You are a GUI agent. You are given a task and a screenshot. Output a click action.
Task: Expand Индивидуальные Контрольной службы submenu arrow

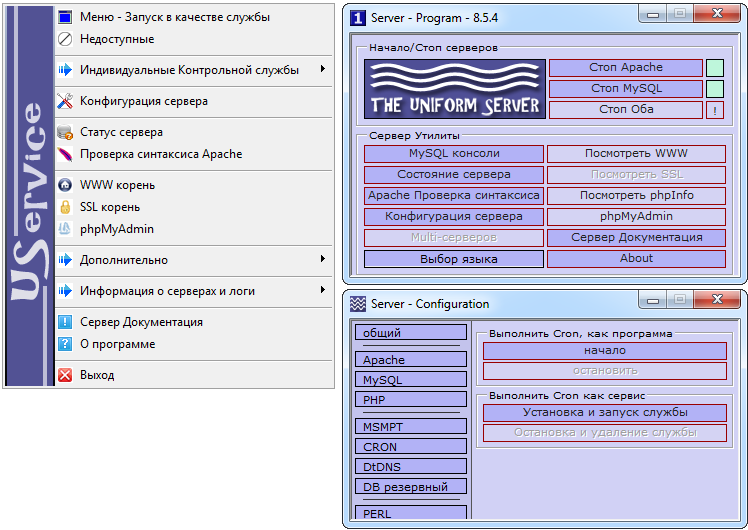pyautogui.click(x=322, y=70)
